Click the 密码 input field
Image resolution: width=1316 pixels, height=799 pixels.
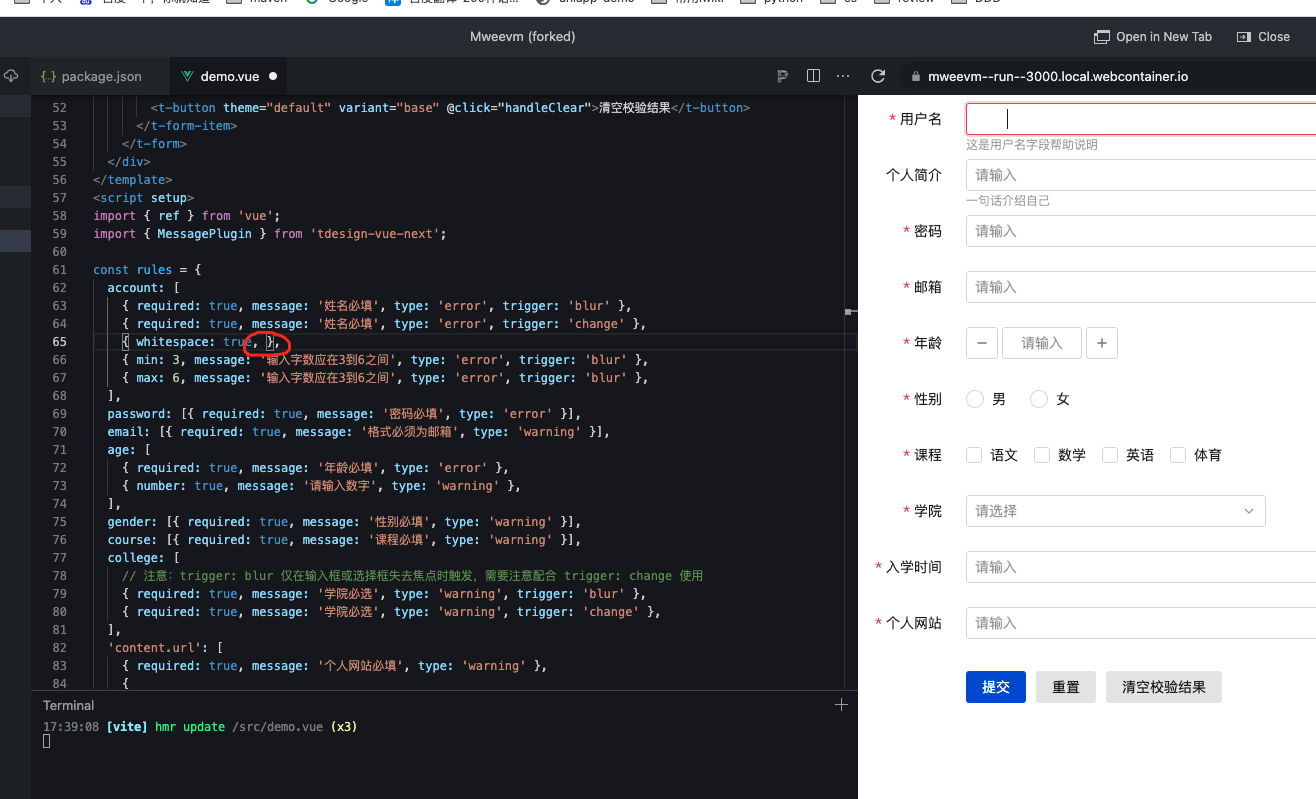click(x=1141, y=231)
